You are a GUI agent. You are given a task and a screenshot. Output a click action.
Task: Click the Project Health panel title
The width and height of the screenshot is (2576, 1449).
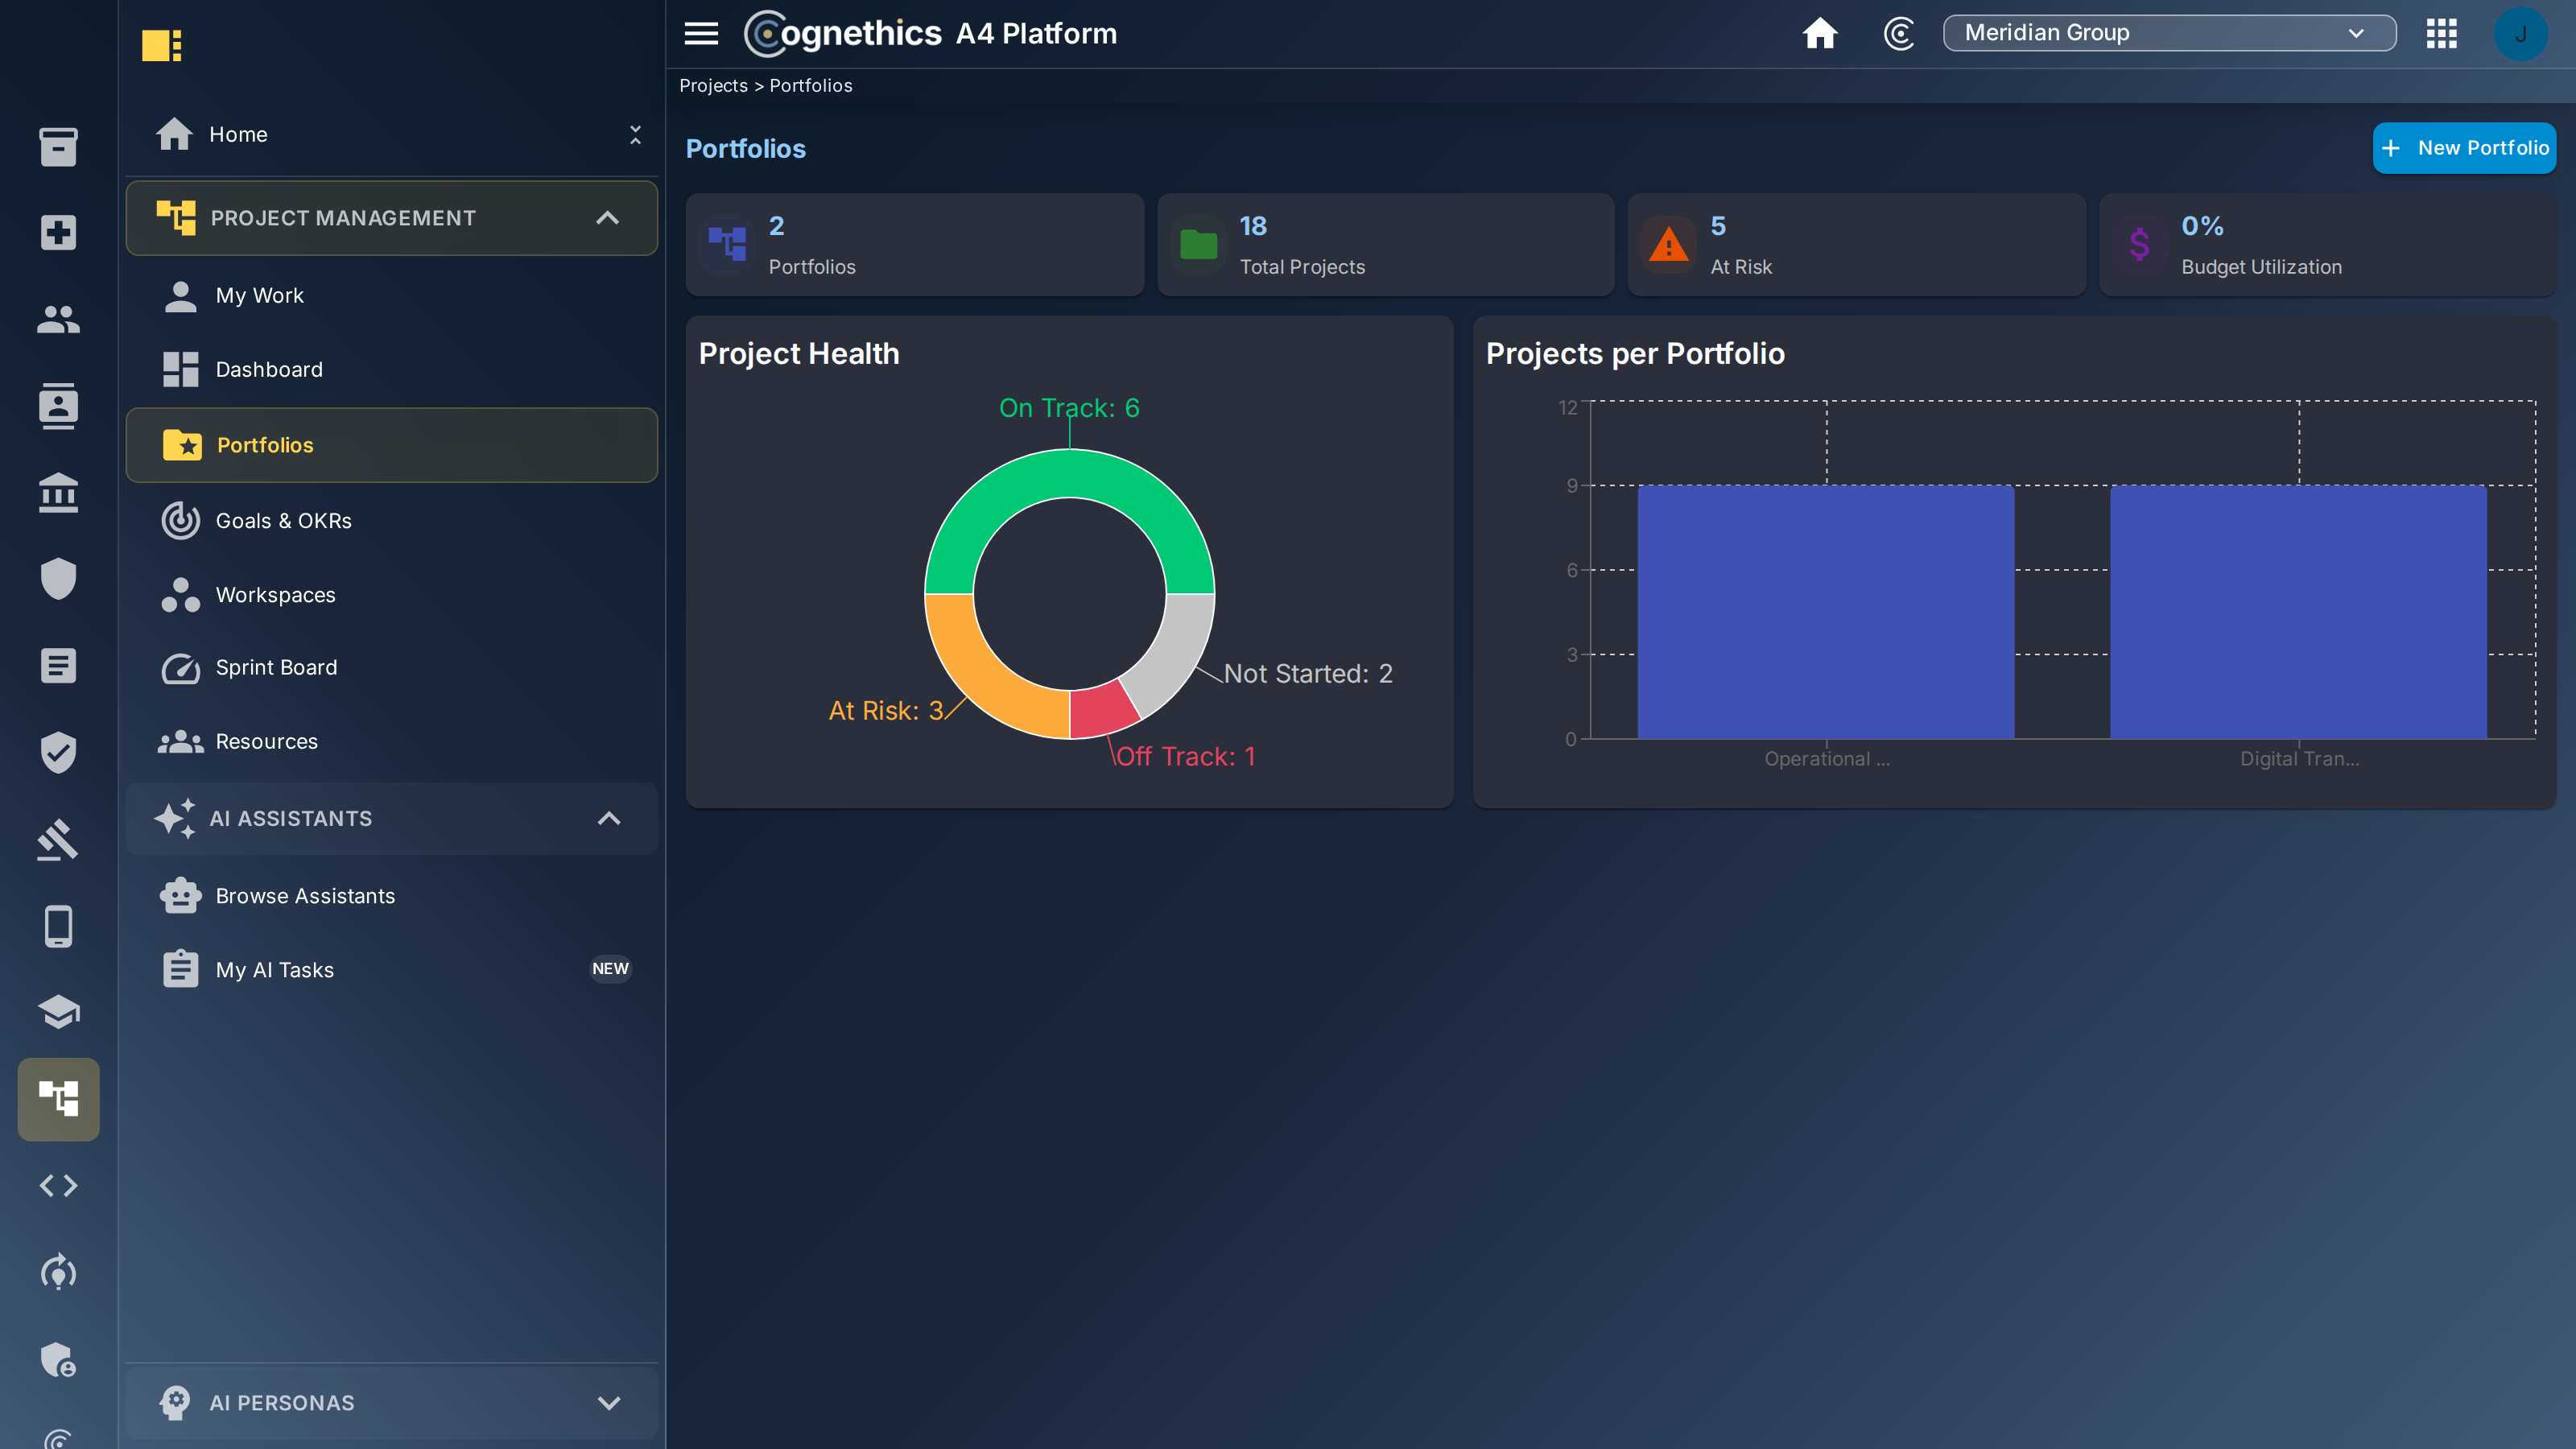pos(799,354)
